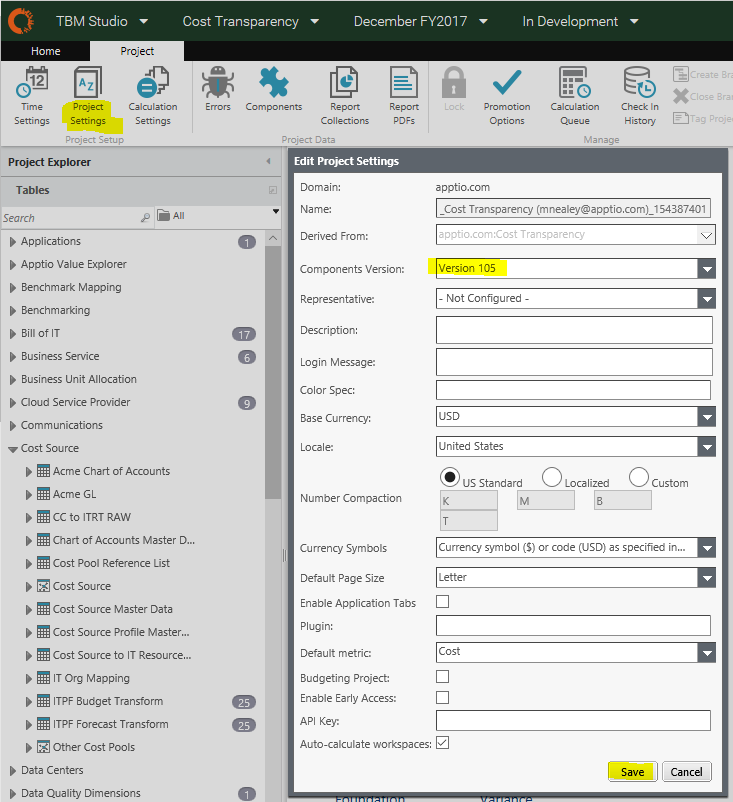Open Default Page Size dropdown
This screenshot has height=802, width=733.
[x=706, y=578]
